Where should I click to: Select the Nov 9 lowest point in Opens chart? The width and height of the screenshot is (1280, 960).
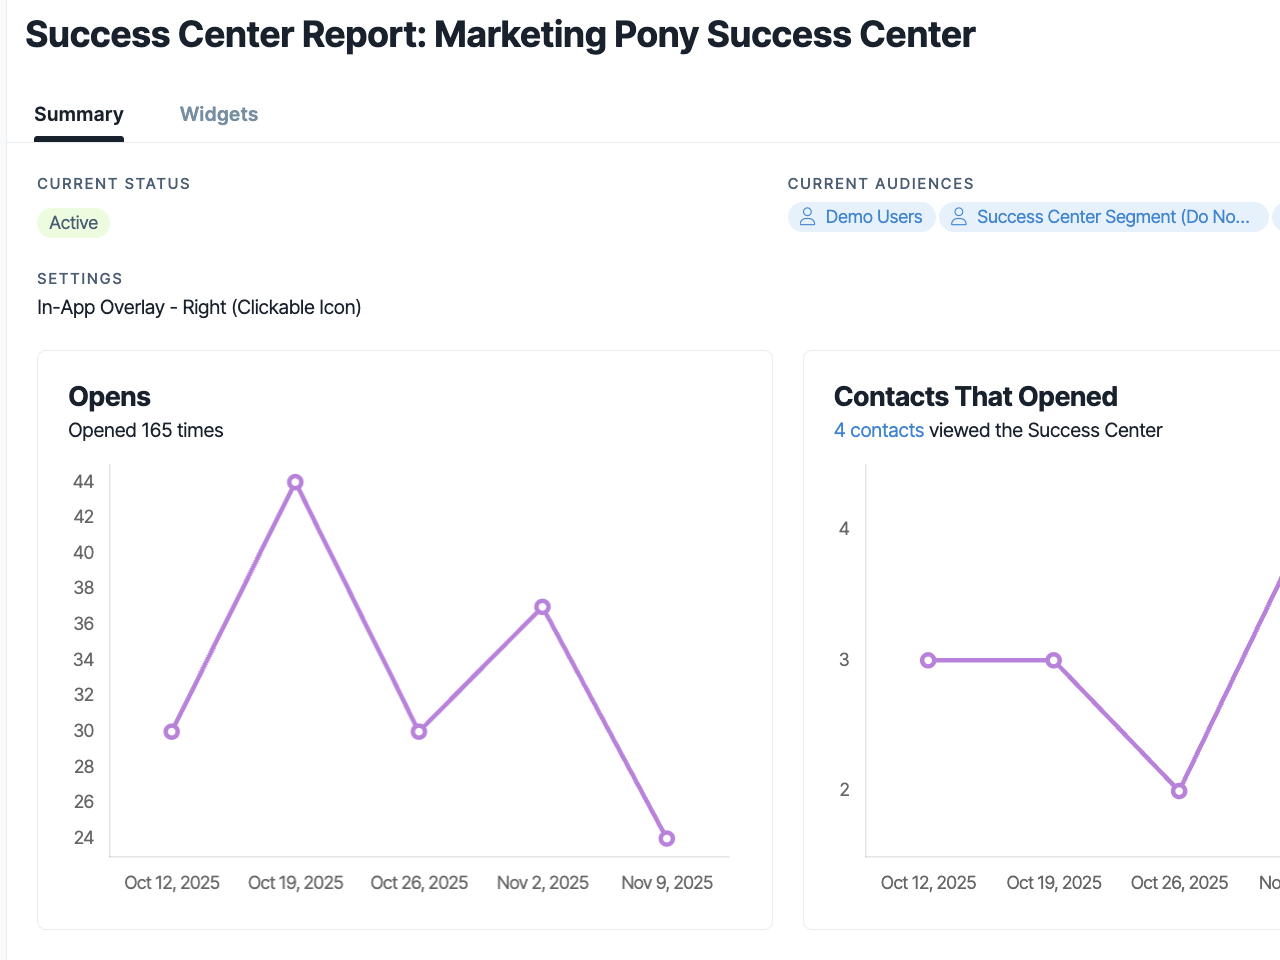tap(667, 838)
